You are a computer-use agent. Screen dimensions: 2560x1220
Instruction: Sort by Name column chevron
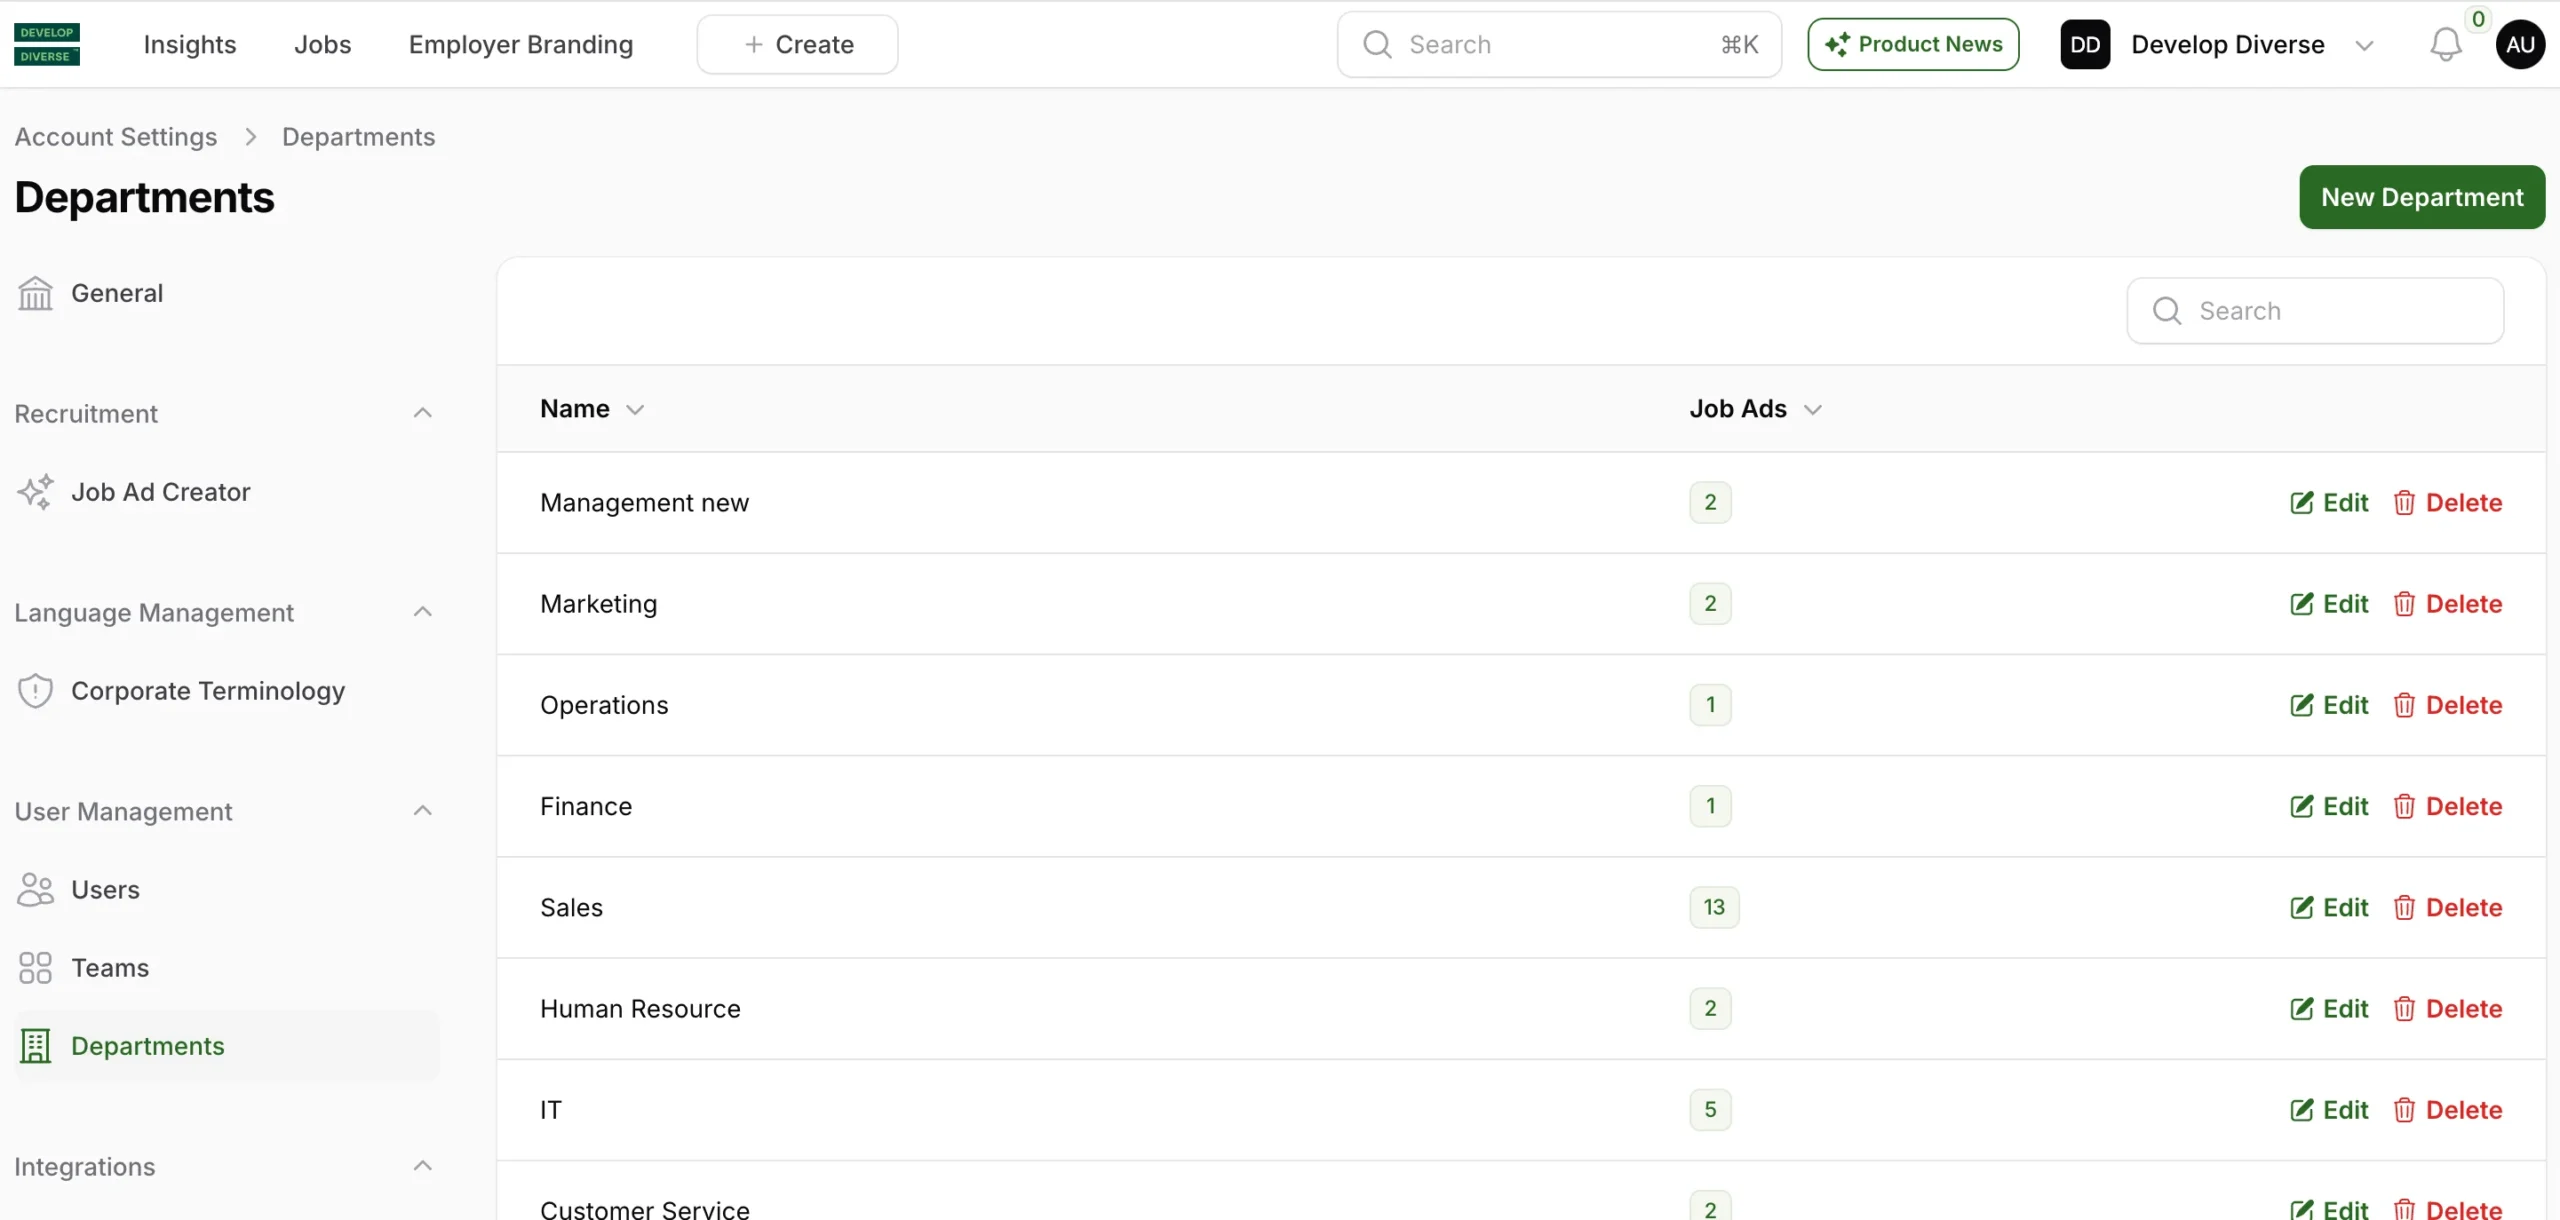pos(635,410)
